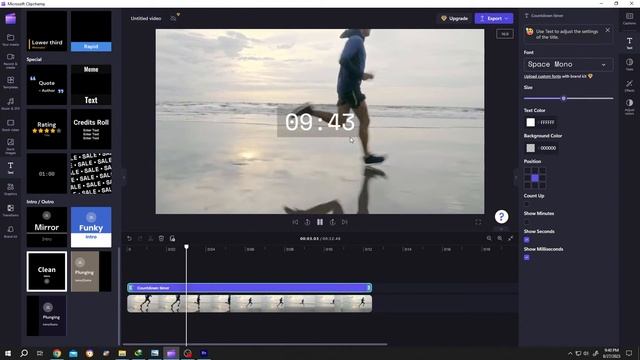Open the Export dropdown button

(x=494, y=18)
